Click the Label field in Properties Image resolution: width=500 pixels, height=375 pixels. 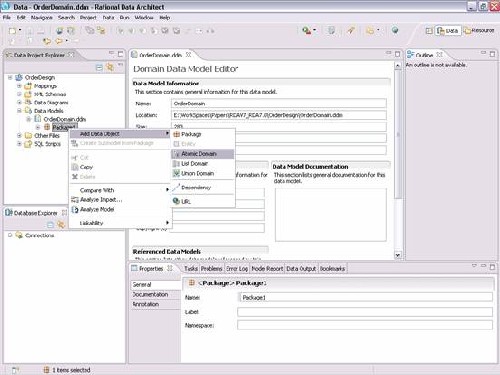[x=365, y=312]
